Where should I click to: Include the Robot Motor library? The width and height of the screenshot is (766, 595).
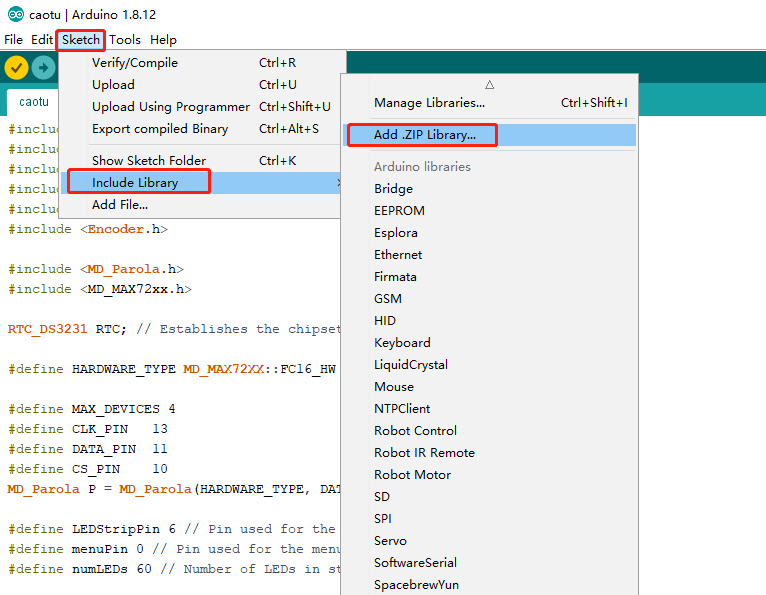(489, 474)
